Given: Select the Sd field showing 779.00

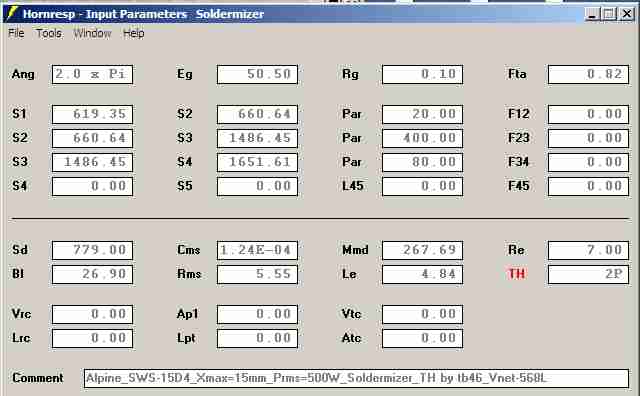Looking at the screenshot, I should pos(92,250).
